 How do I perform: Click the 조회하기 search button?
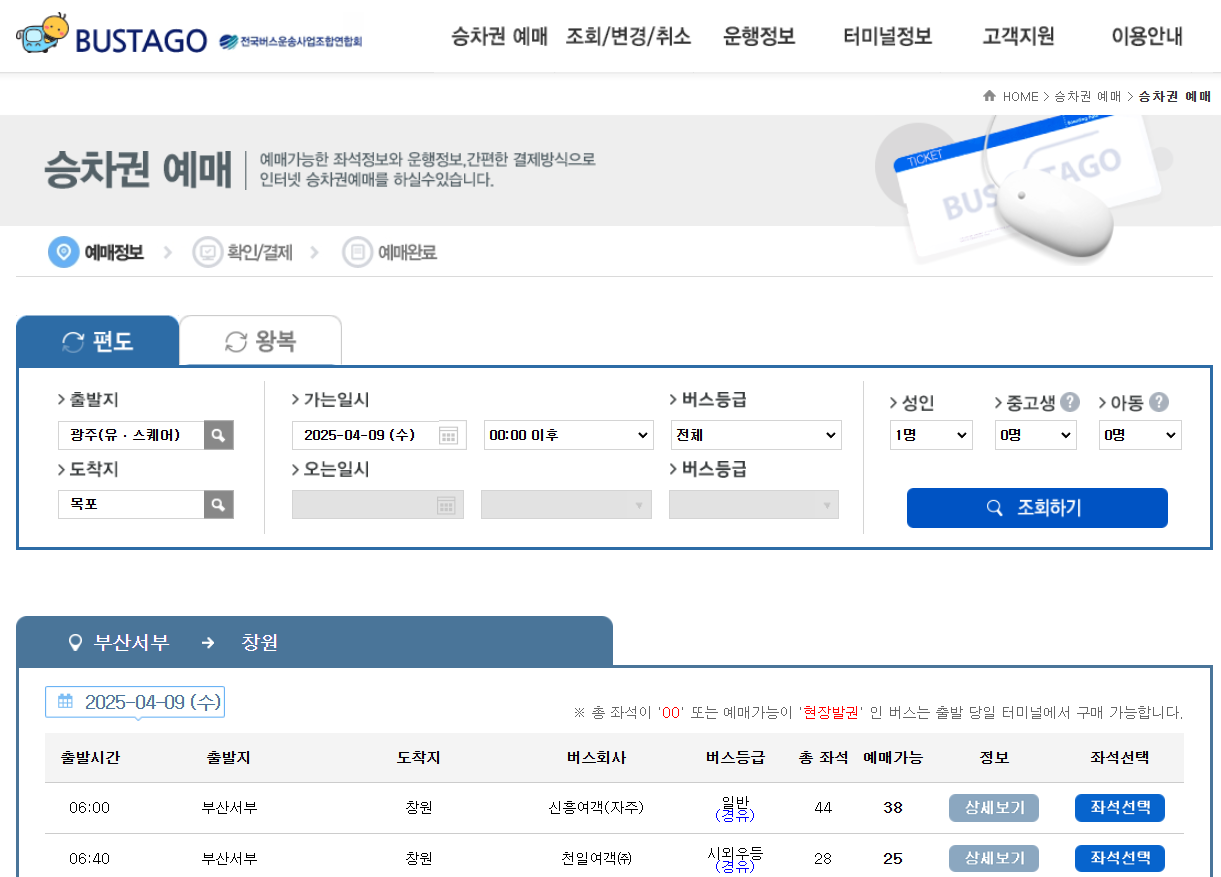click(1037, 508)
